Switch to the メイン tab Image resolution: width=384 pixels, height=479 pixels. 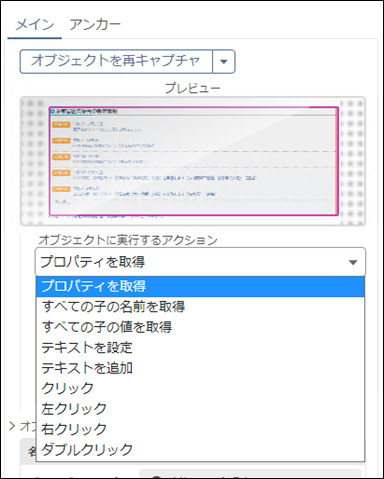[35, 25]
